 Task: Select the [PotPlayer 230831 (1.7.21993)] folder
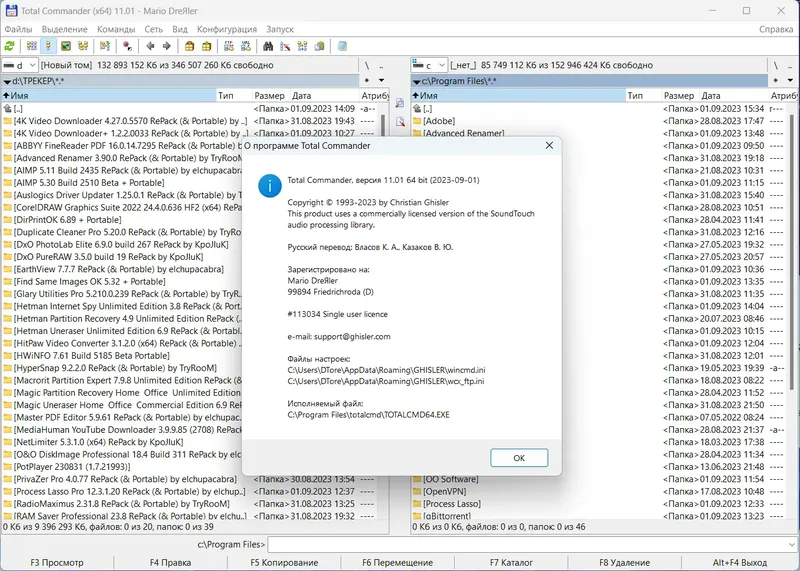click(66, 467)
